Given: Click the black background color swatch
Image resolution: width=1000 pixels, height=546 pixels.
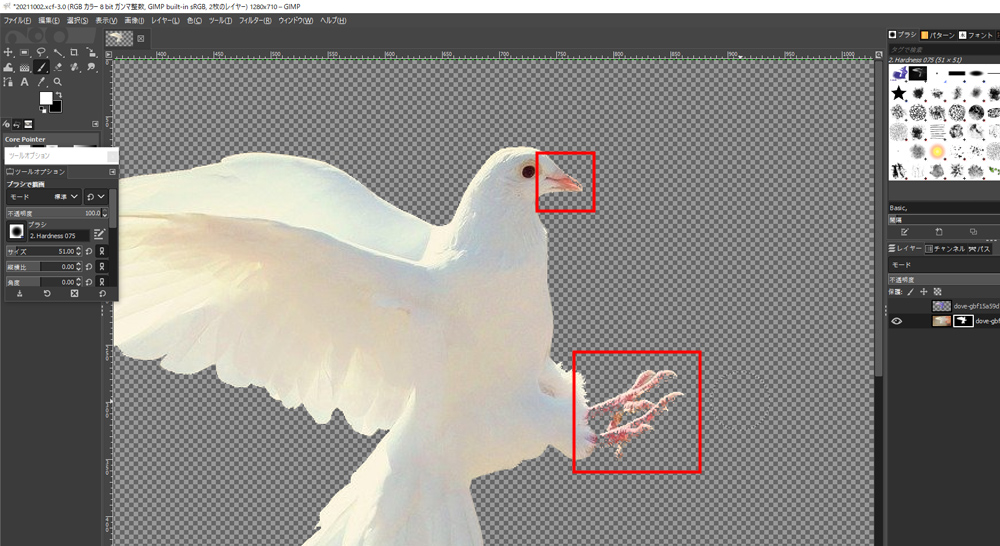Looking at the screenshot, I should point(57,108).
